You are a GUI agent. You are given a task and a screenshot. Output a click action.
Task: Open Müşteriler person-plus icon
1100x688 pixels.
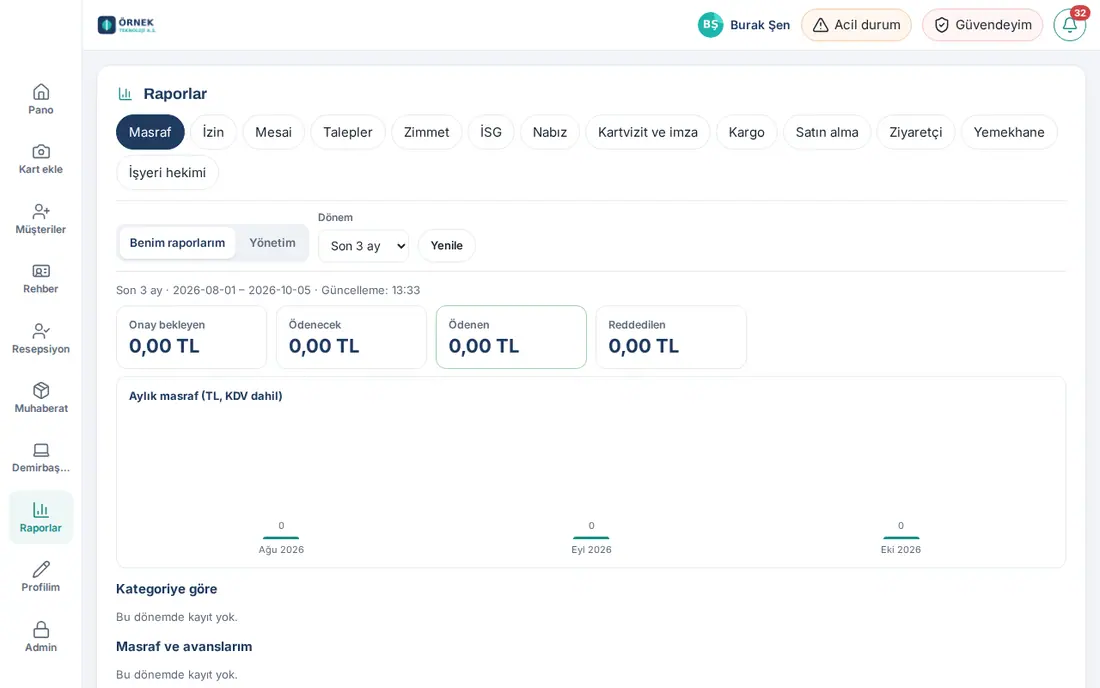pos(41,211)
